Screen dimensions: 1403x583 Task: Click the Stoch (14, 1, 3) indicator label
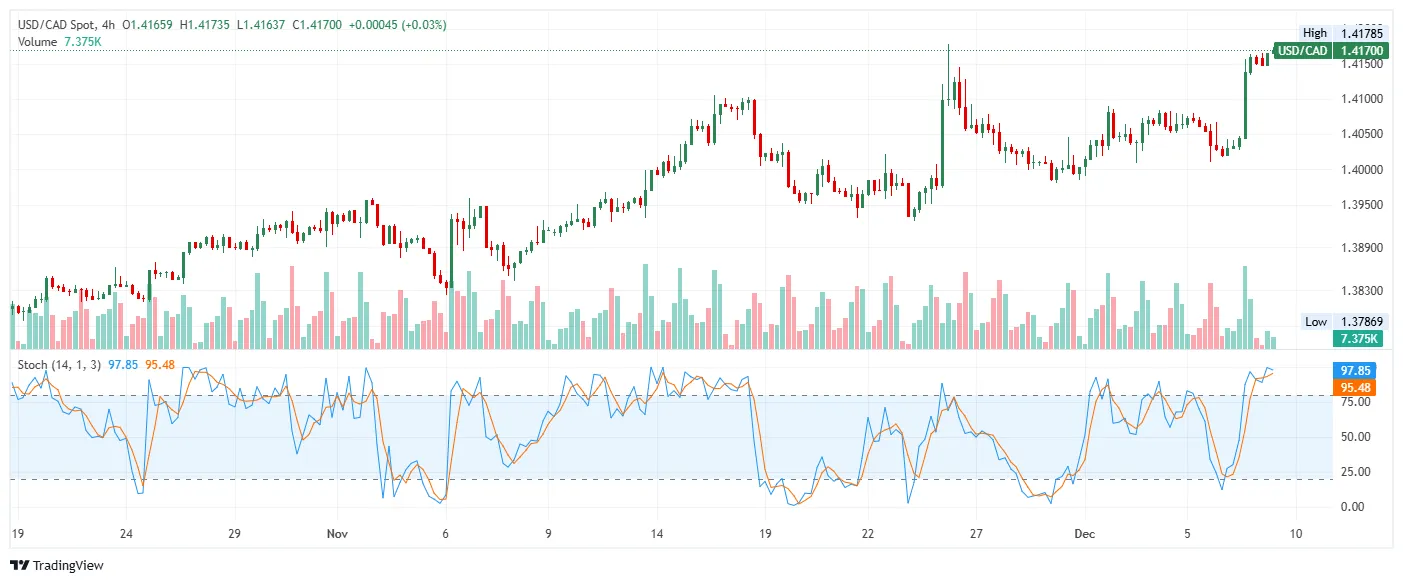pos(60,364)
